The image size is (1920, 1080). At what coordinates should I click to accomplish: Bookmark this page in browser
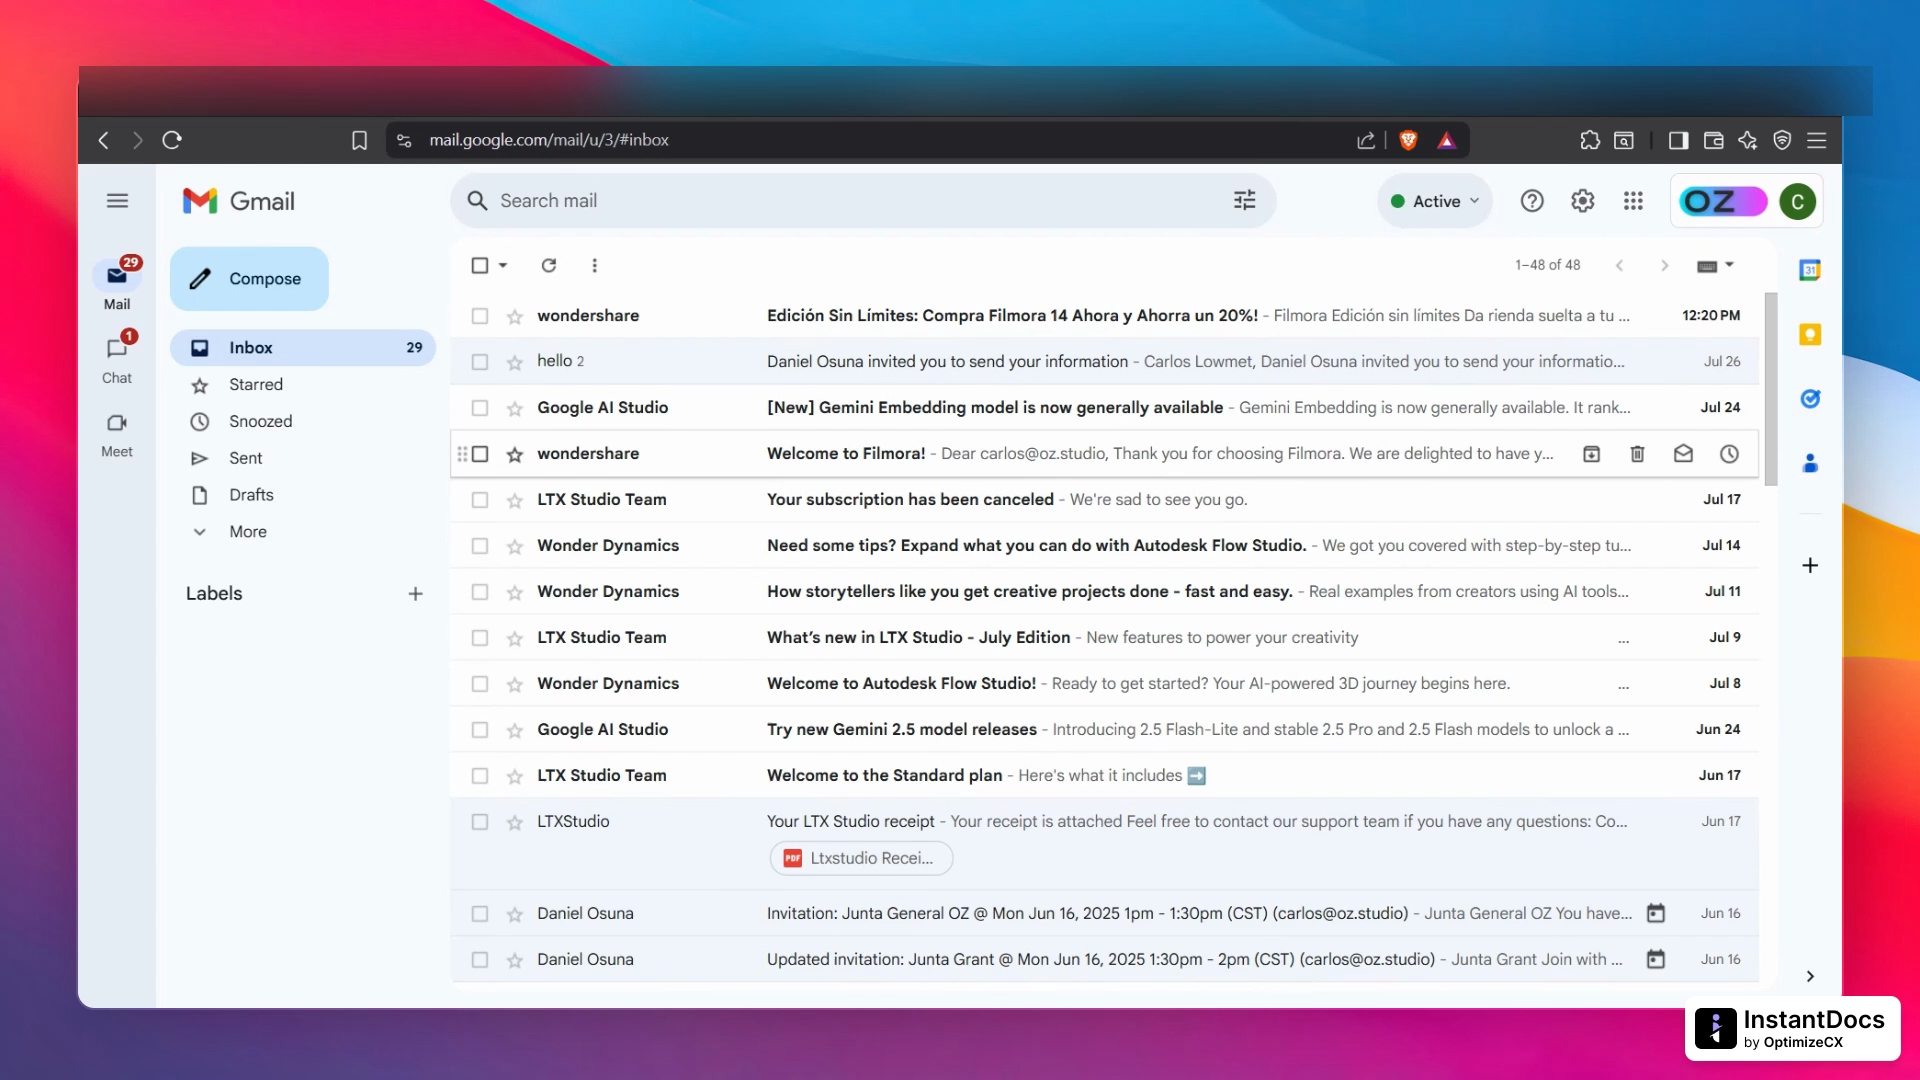[x=360, y=140]
